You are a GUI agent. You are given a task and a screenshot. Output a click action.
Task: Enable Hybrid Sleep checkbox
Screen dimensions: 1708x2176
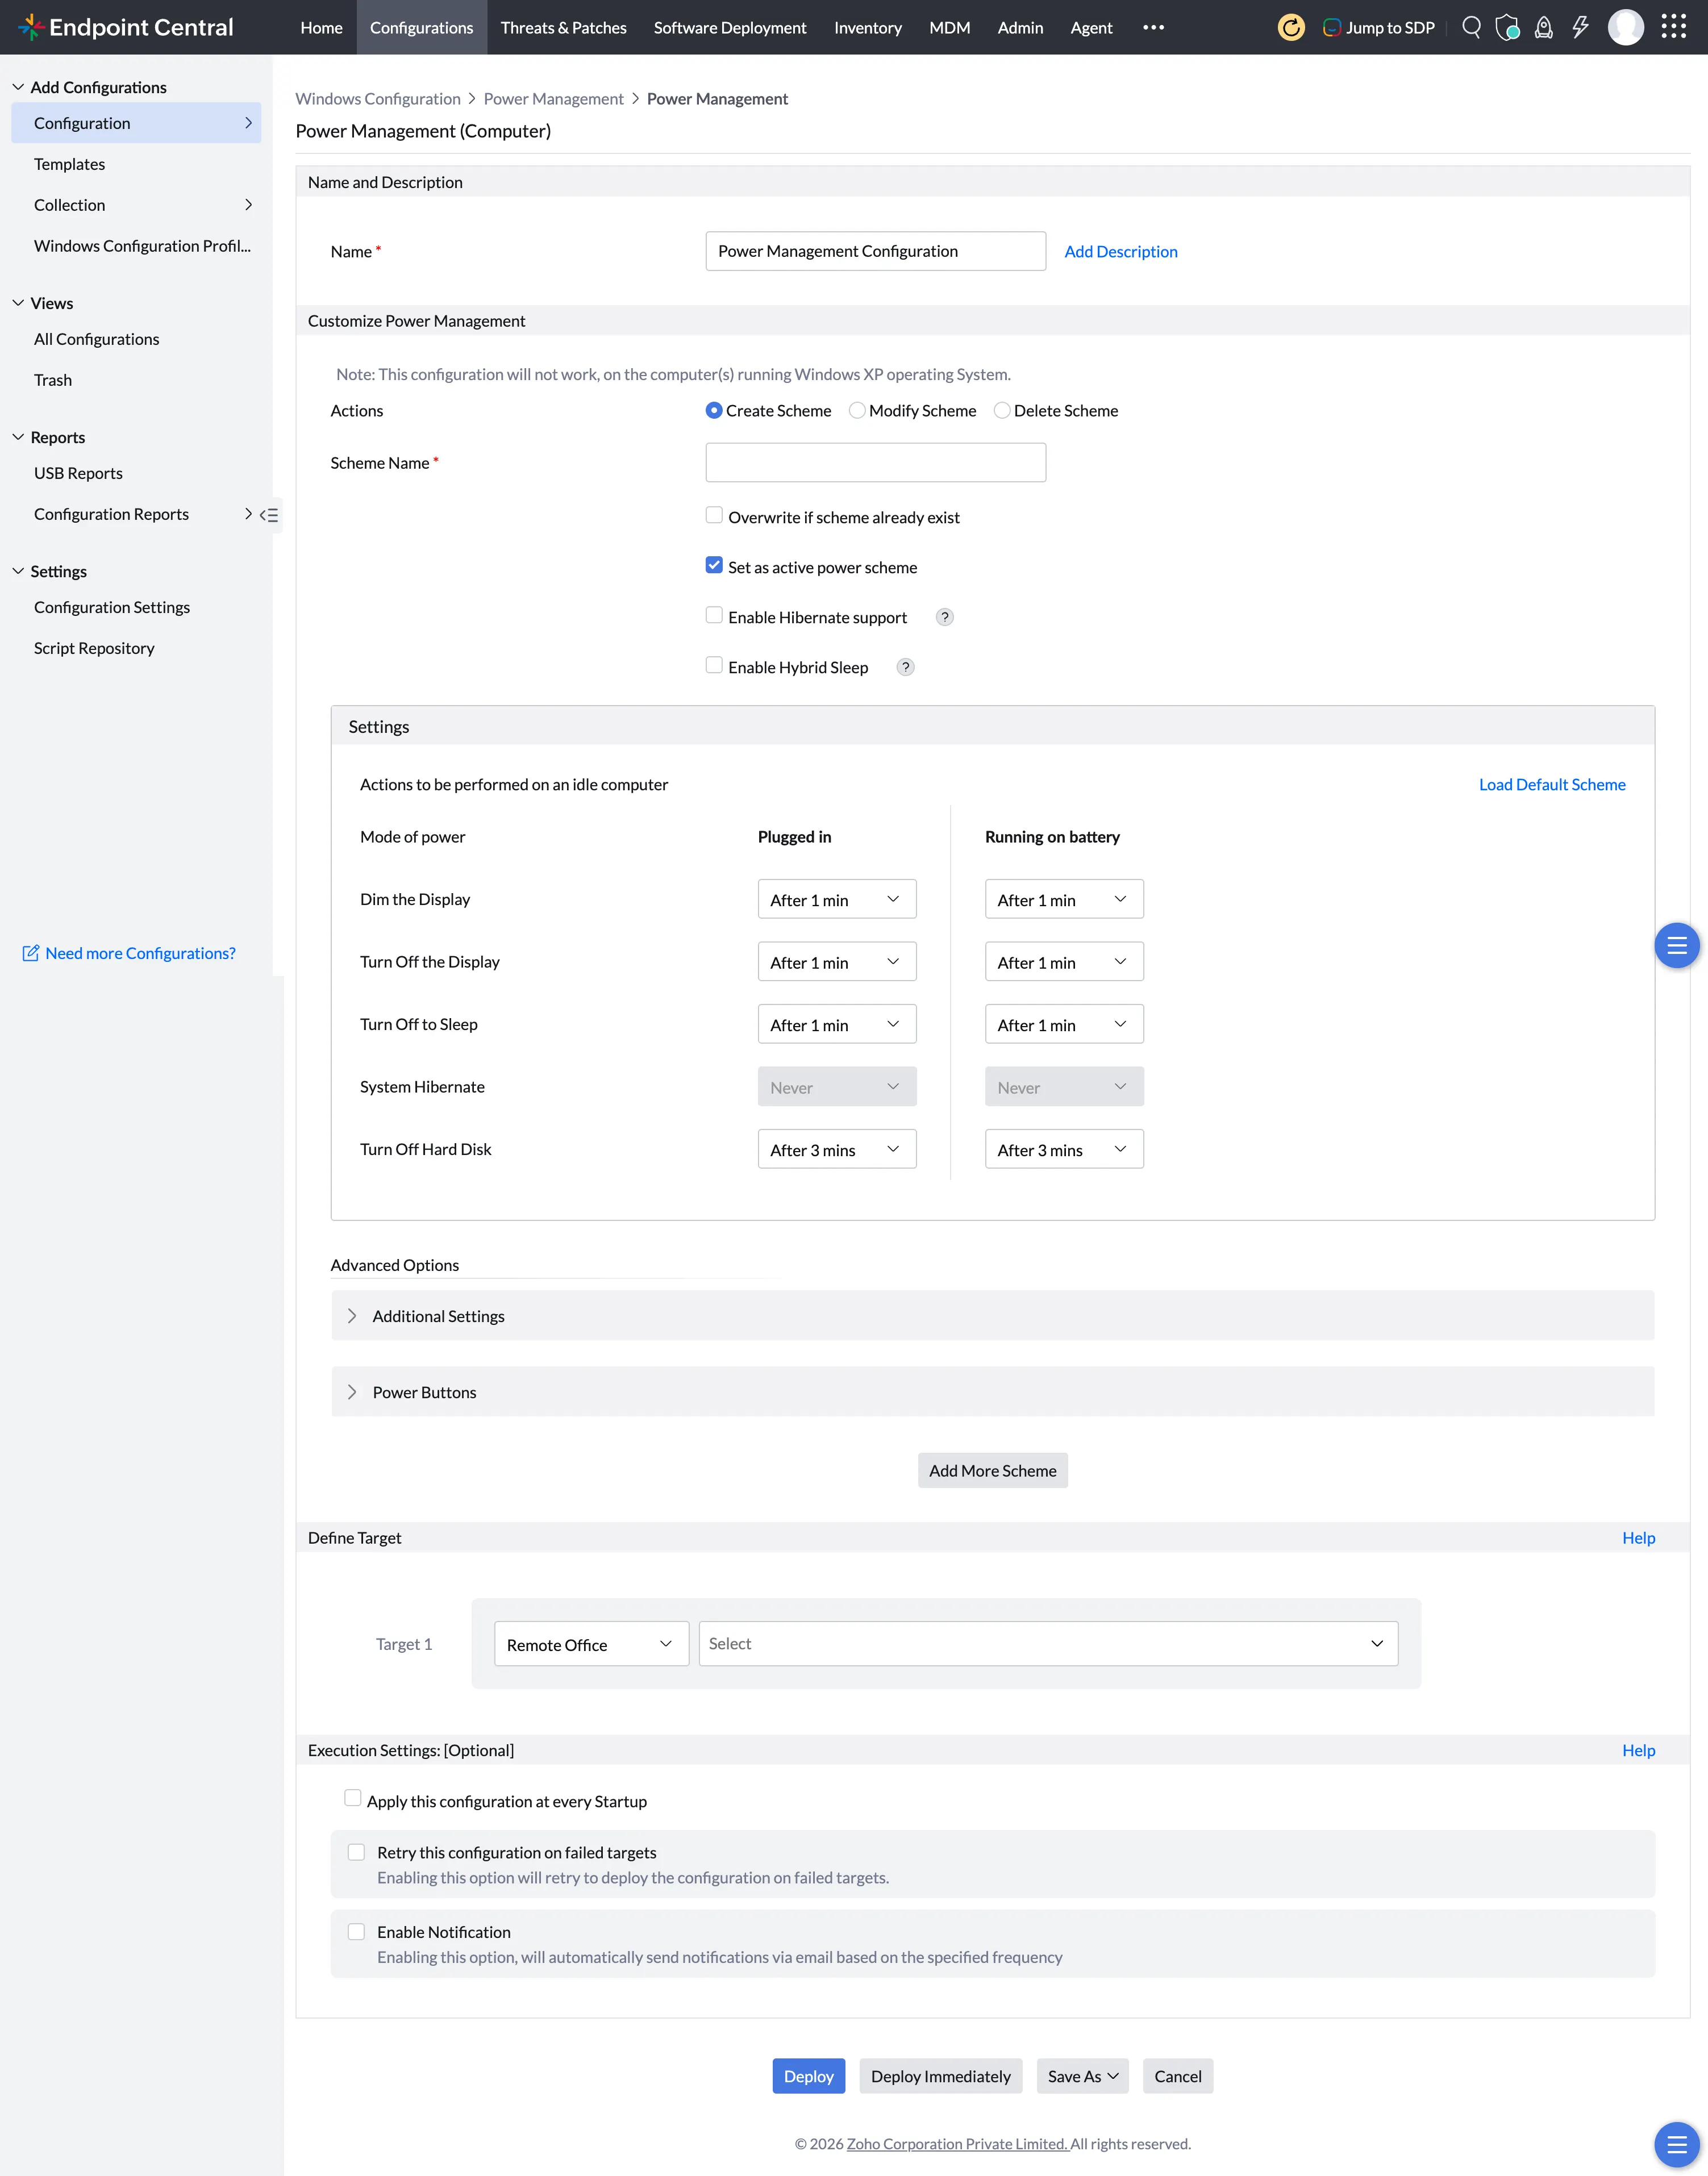pos(714,665)
